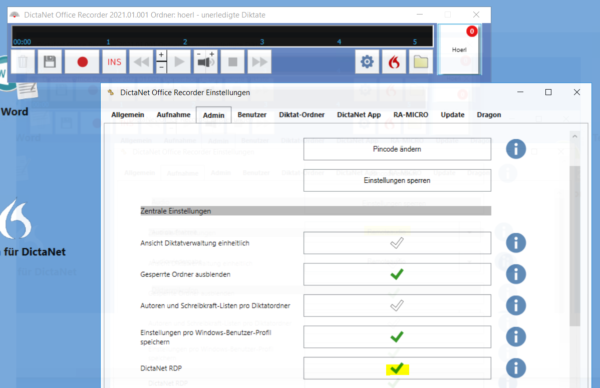Open the Benutzer tab

252,115
